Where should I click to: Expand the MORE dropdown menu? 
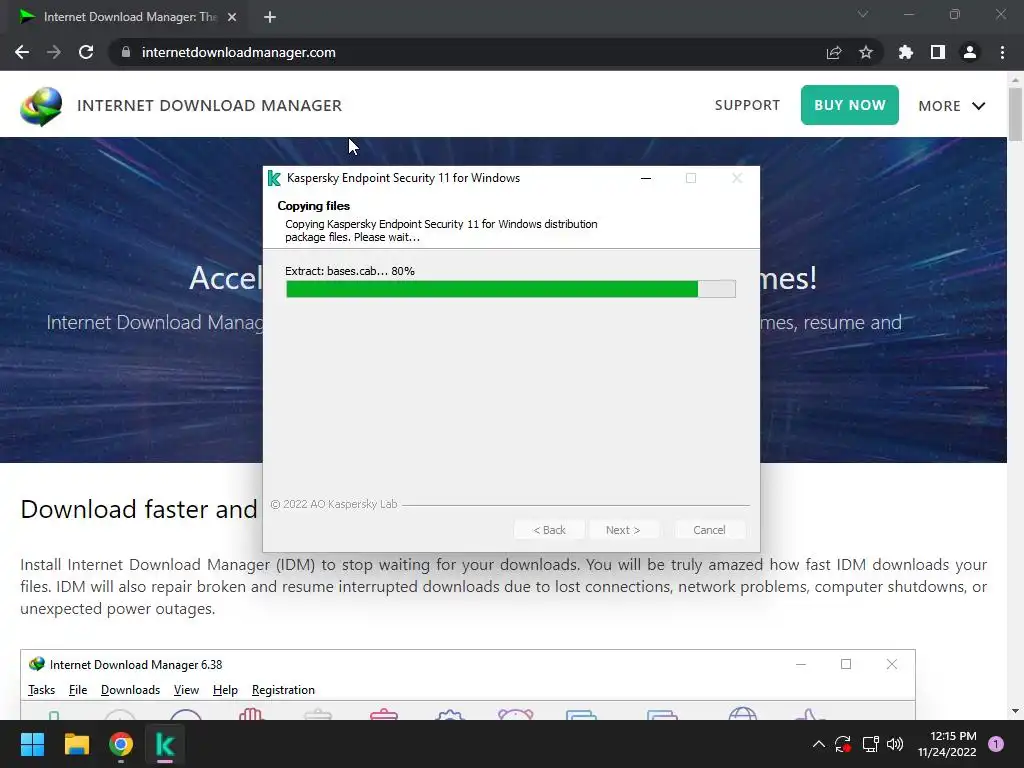point(952,106)
